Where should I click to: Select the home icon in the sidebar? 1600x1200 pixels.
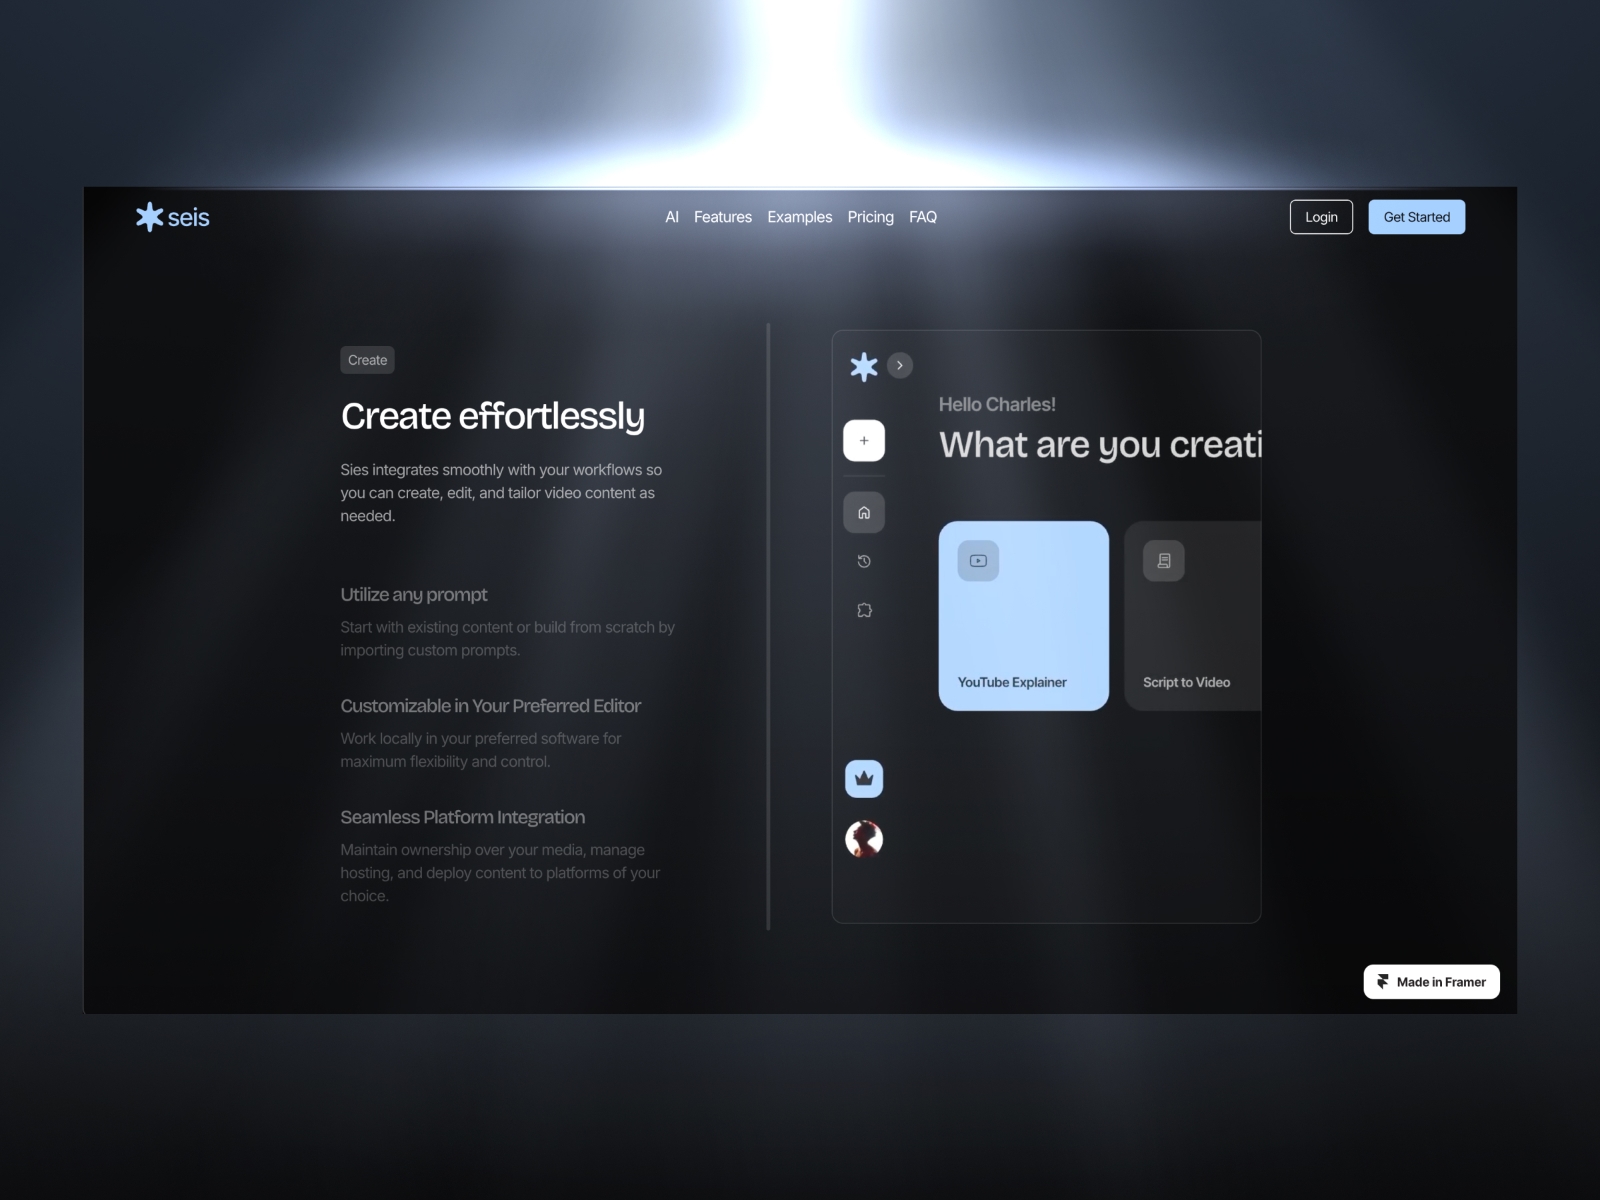click(x=864, y=512)
